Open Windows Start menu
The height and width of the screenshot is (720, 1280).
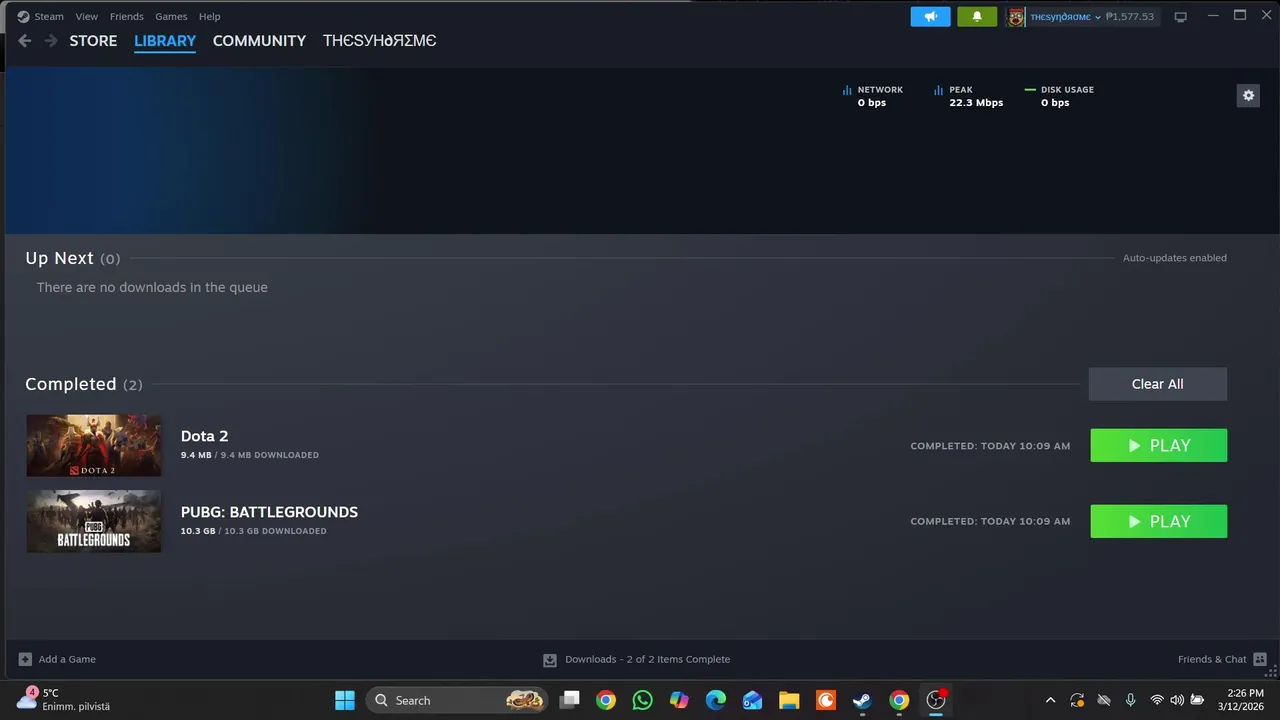344,700
